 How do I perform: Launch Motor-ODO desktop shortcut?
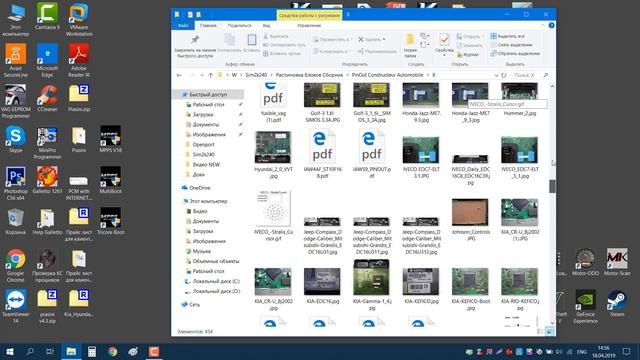tap(585, 262)
